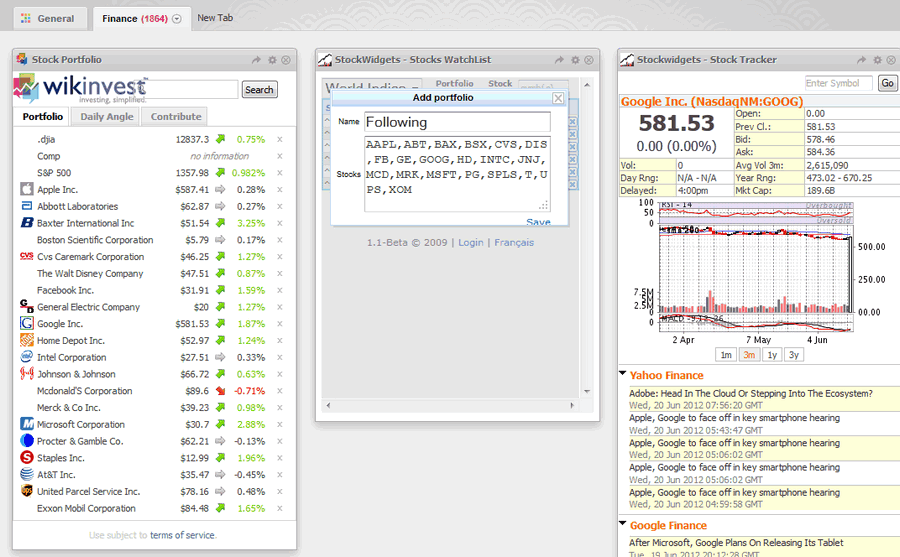Click the Home Depot logo icon
The width and height of the screenshot is (900, 557).
27,340
